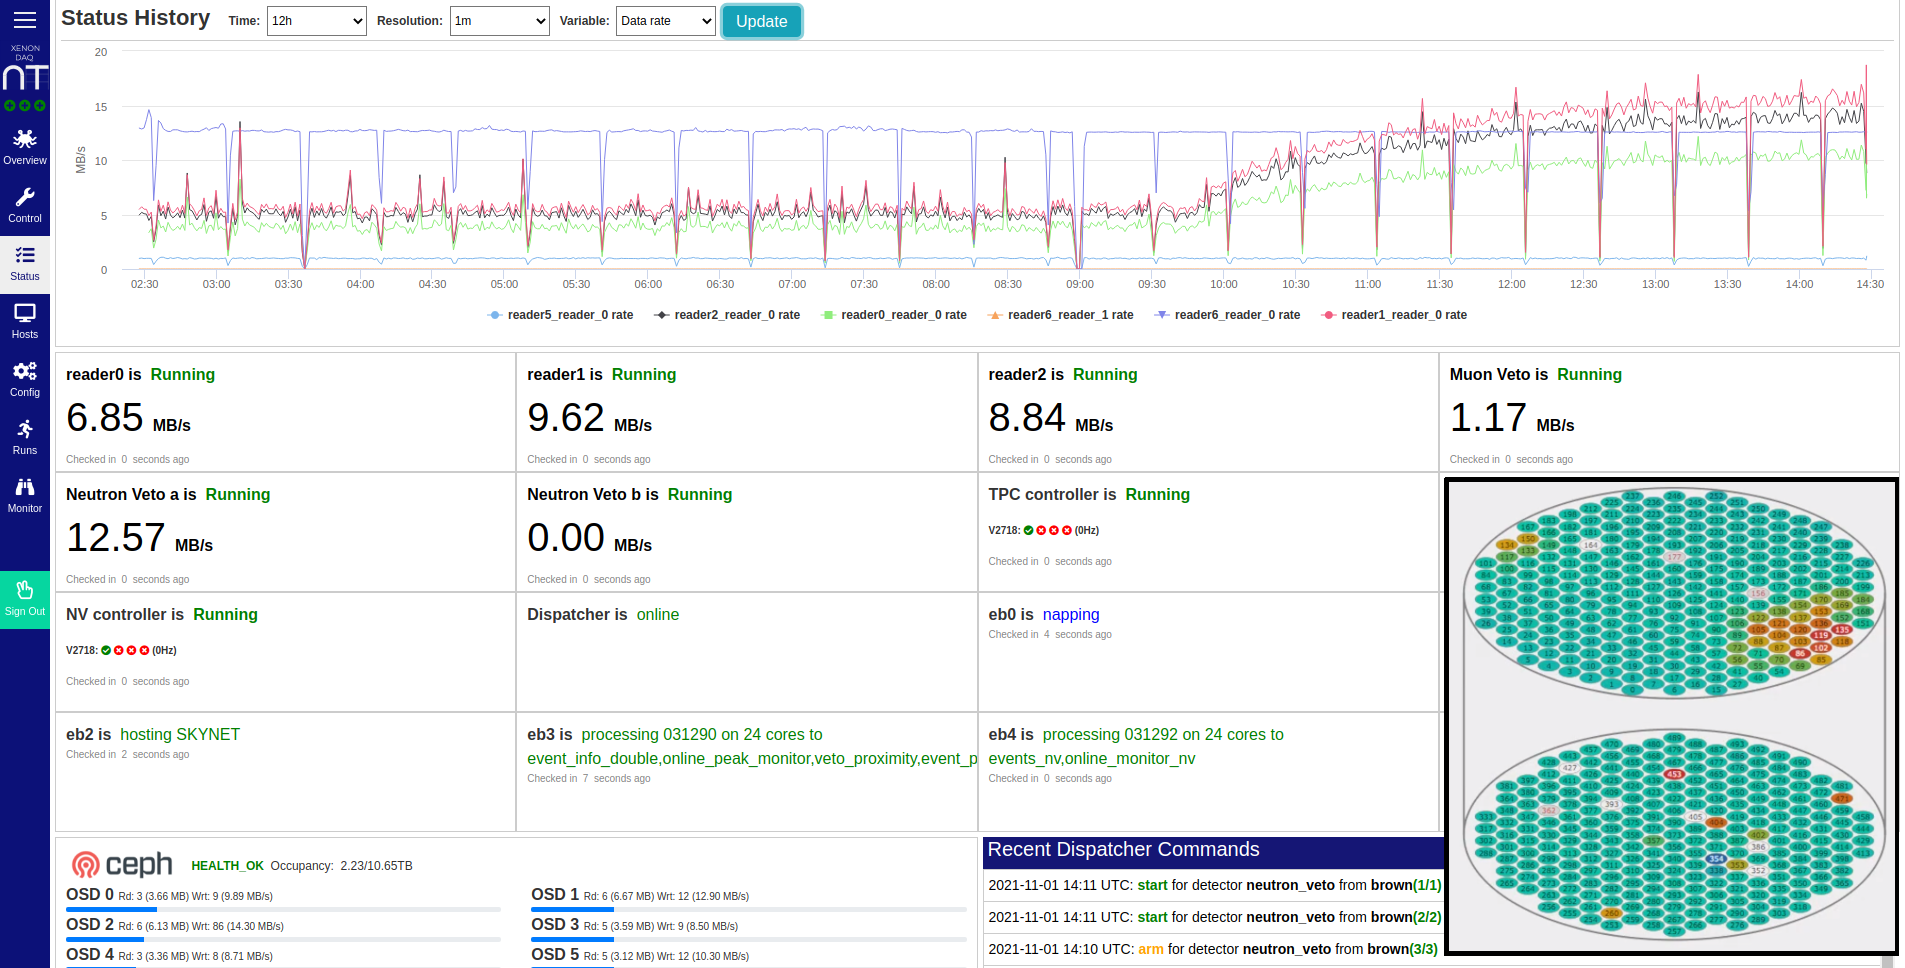The height and width of the screenshot is (968, 1905).
Task: Click the PMT array hit-pattern image
Action: point(1671,716)
